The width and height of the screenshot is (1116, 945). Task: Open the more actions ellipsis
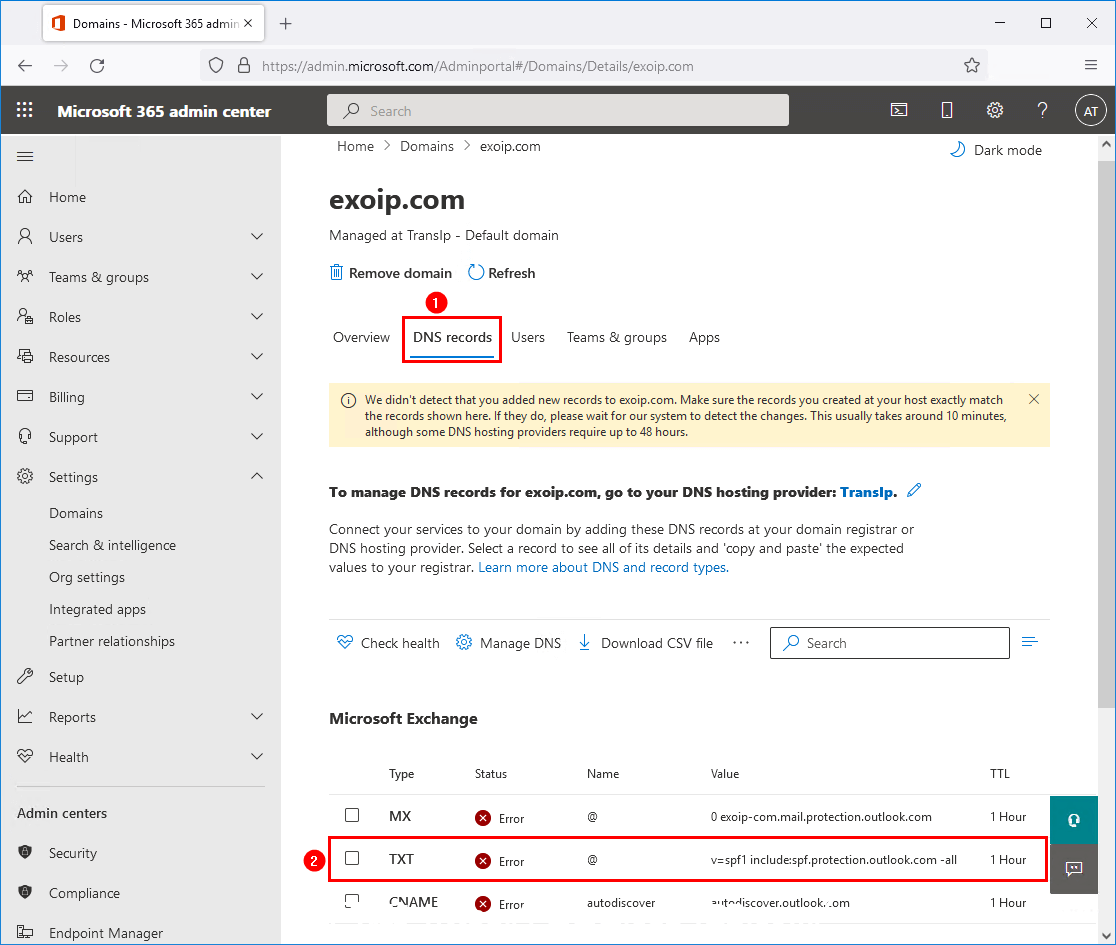coord(741,643)
